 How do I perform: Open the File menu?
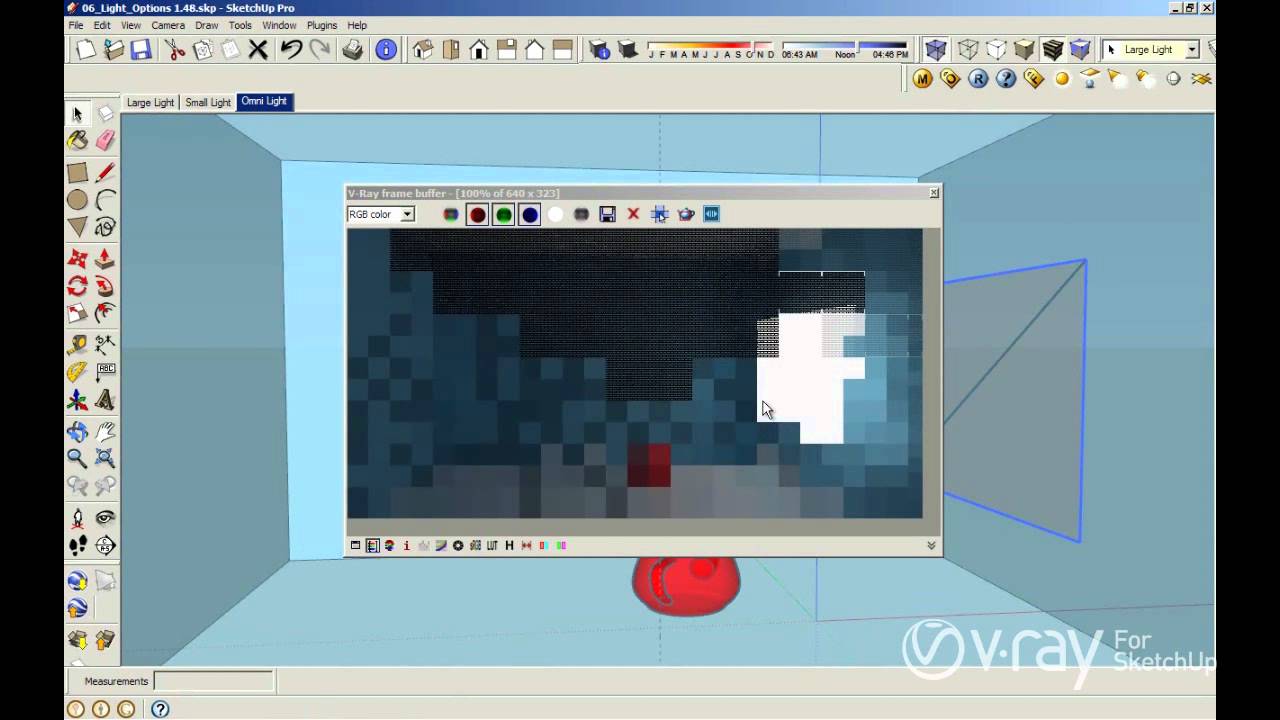pyautogui.click(x=76, y=25)
